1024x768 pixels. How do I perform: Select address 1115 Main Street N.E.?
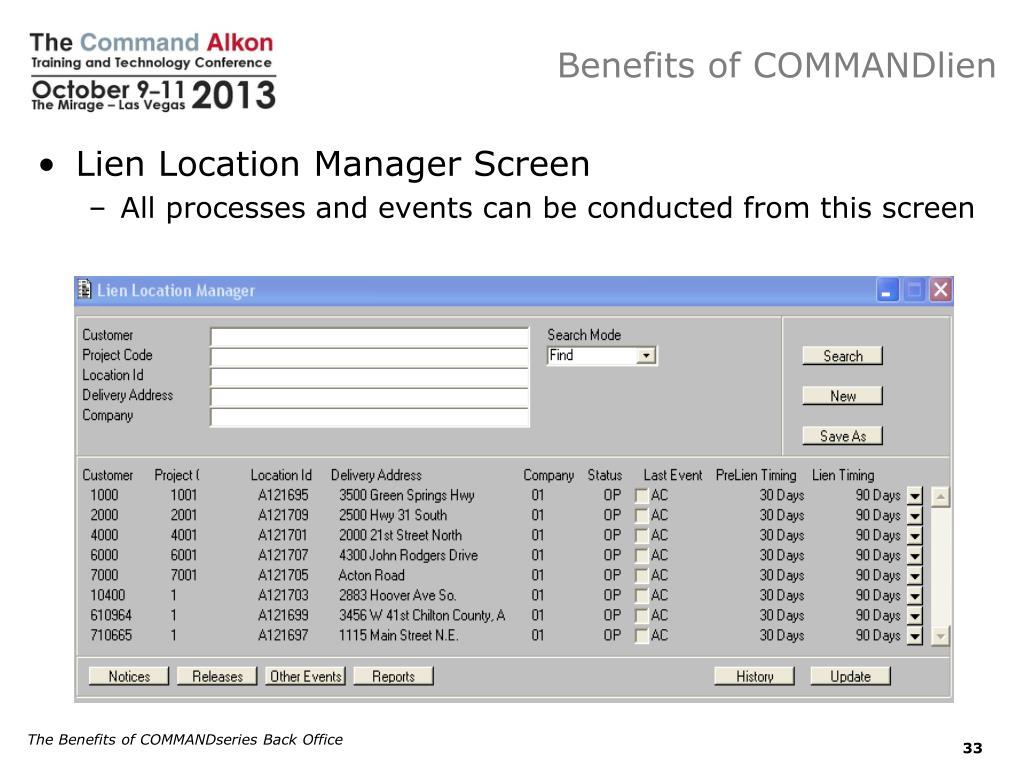398,635
